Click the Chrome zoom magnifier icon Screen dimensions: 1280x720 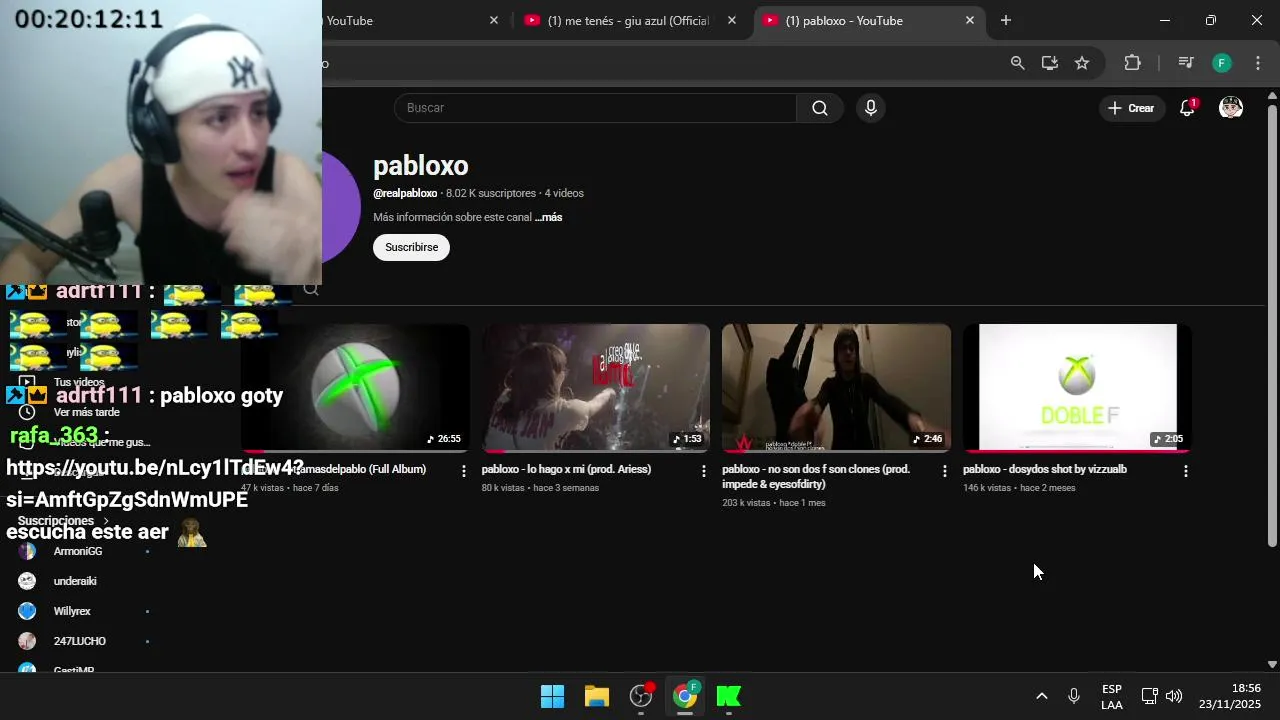(x=1017, y=63)
